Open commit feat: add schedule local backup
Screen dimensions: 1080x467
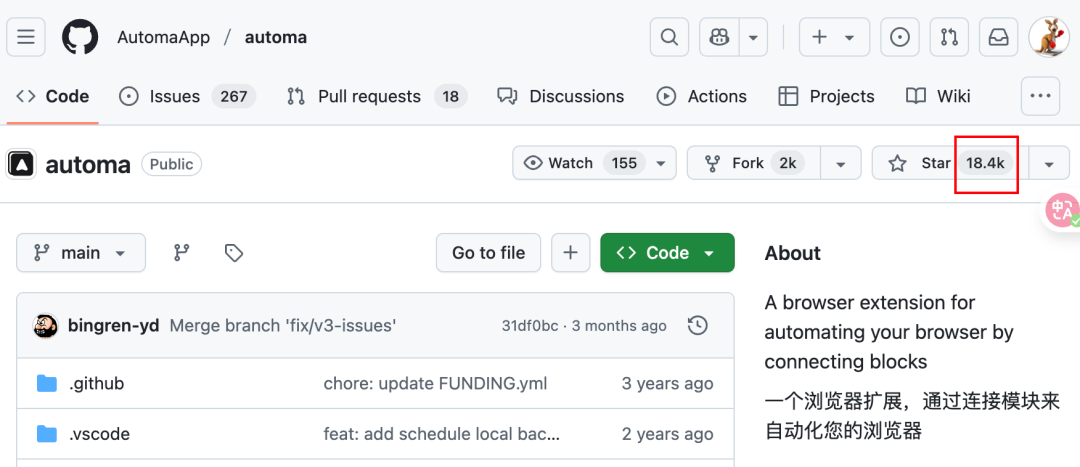coord(442,434)
